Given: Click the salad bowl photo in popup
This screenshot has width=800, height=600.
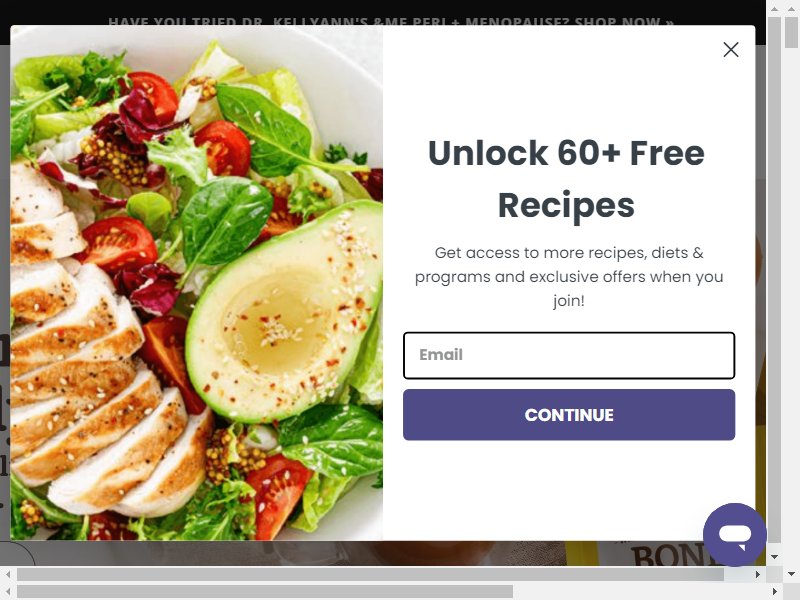Looking at the screenshot, I should tap(196, 283).
